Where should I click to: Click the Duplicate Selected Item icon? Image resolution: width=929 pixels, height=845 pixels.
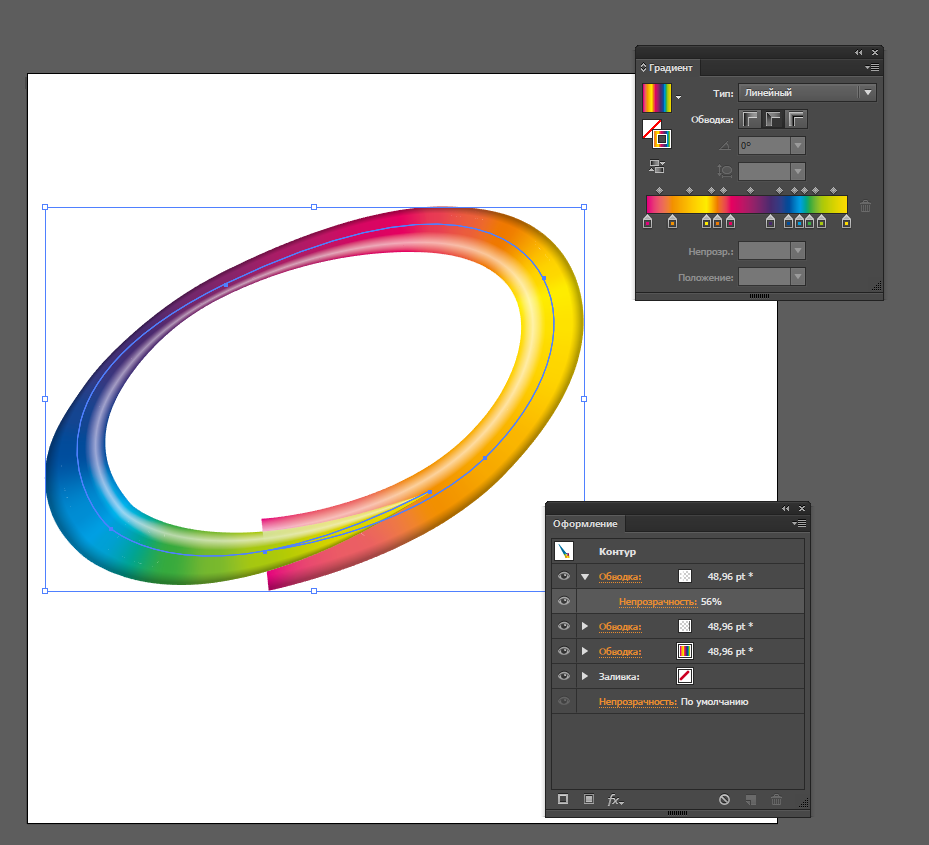point(751,800)
